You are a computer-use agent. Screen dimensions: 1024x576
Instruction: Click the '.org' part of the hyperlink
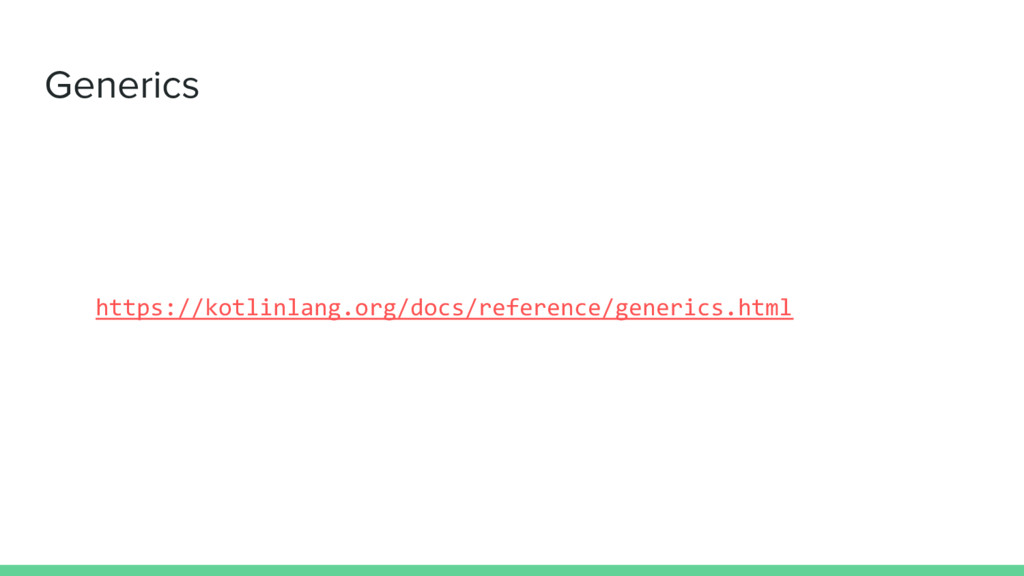[369, 309]
